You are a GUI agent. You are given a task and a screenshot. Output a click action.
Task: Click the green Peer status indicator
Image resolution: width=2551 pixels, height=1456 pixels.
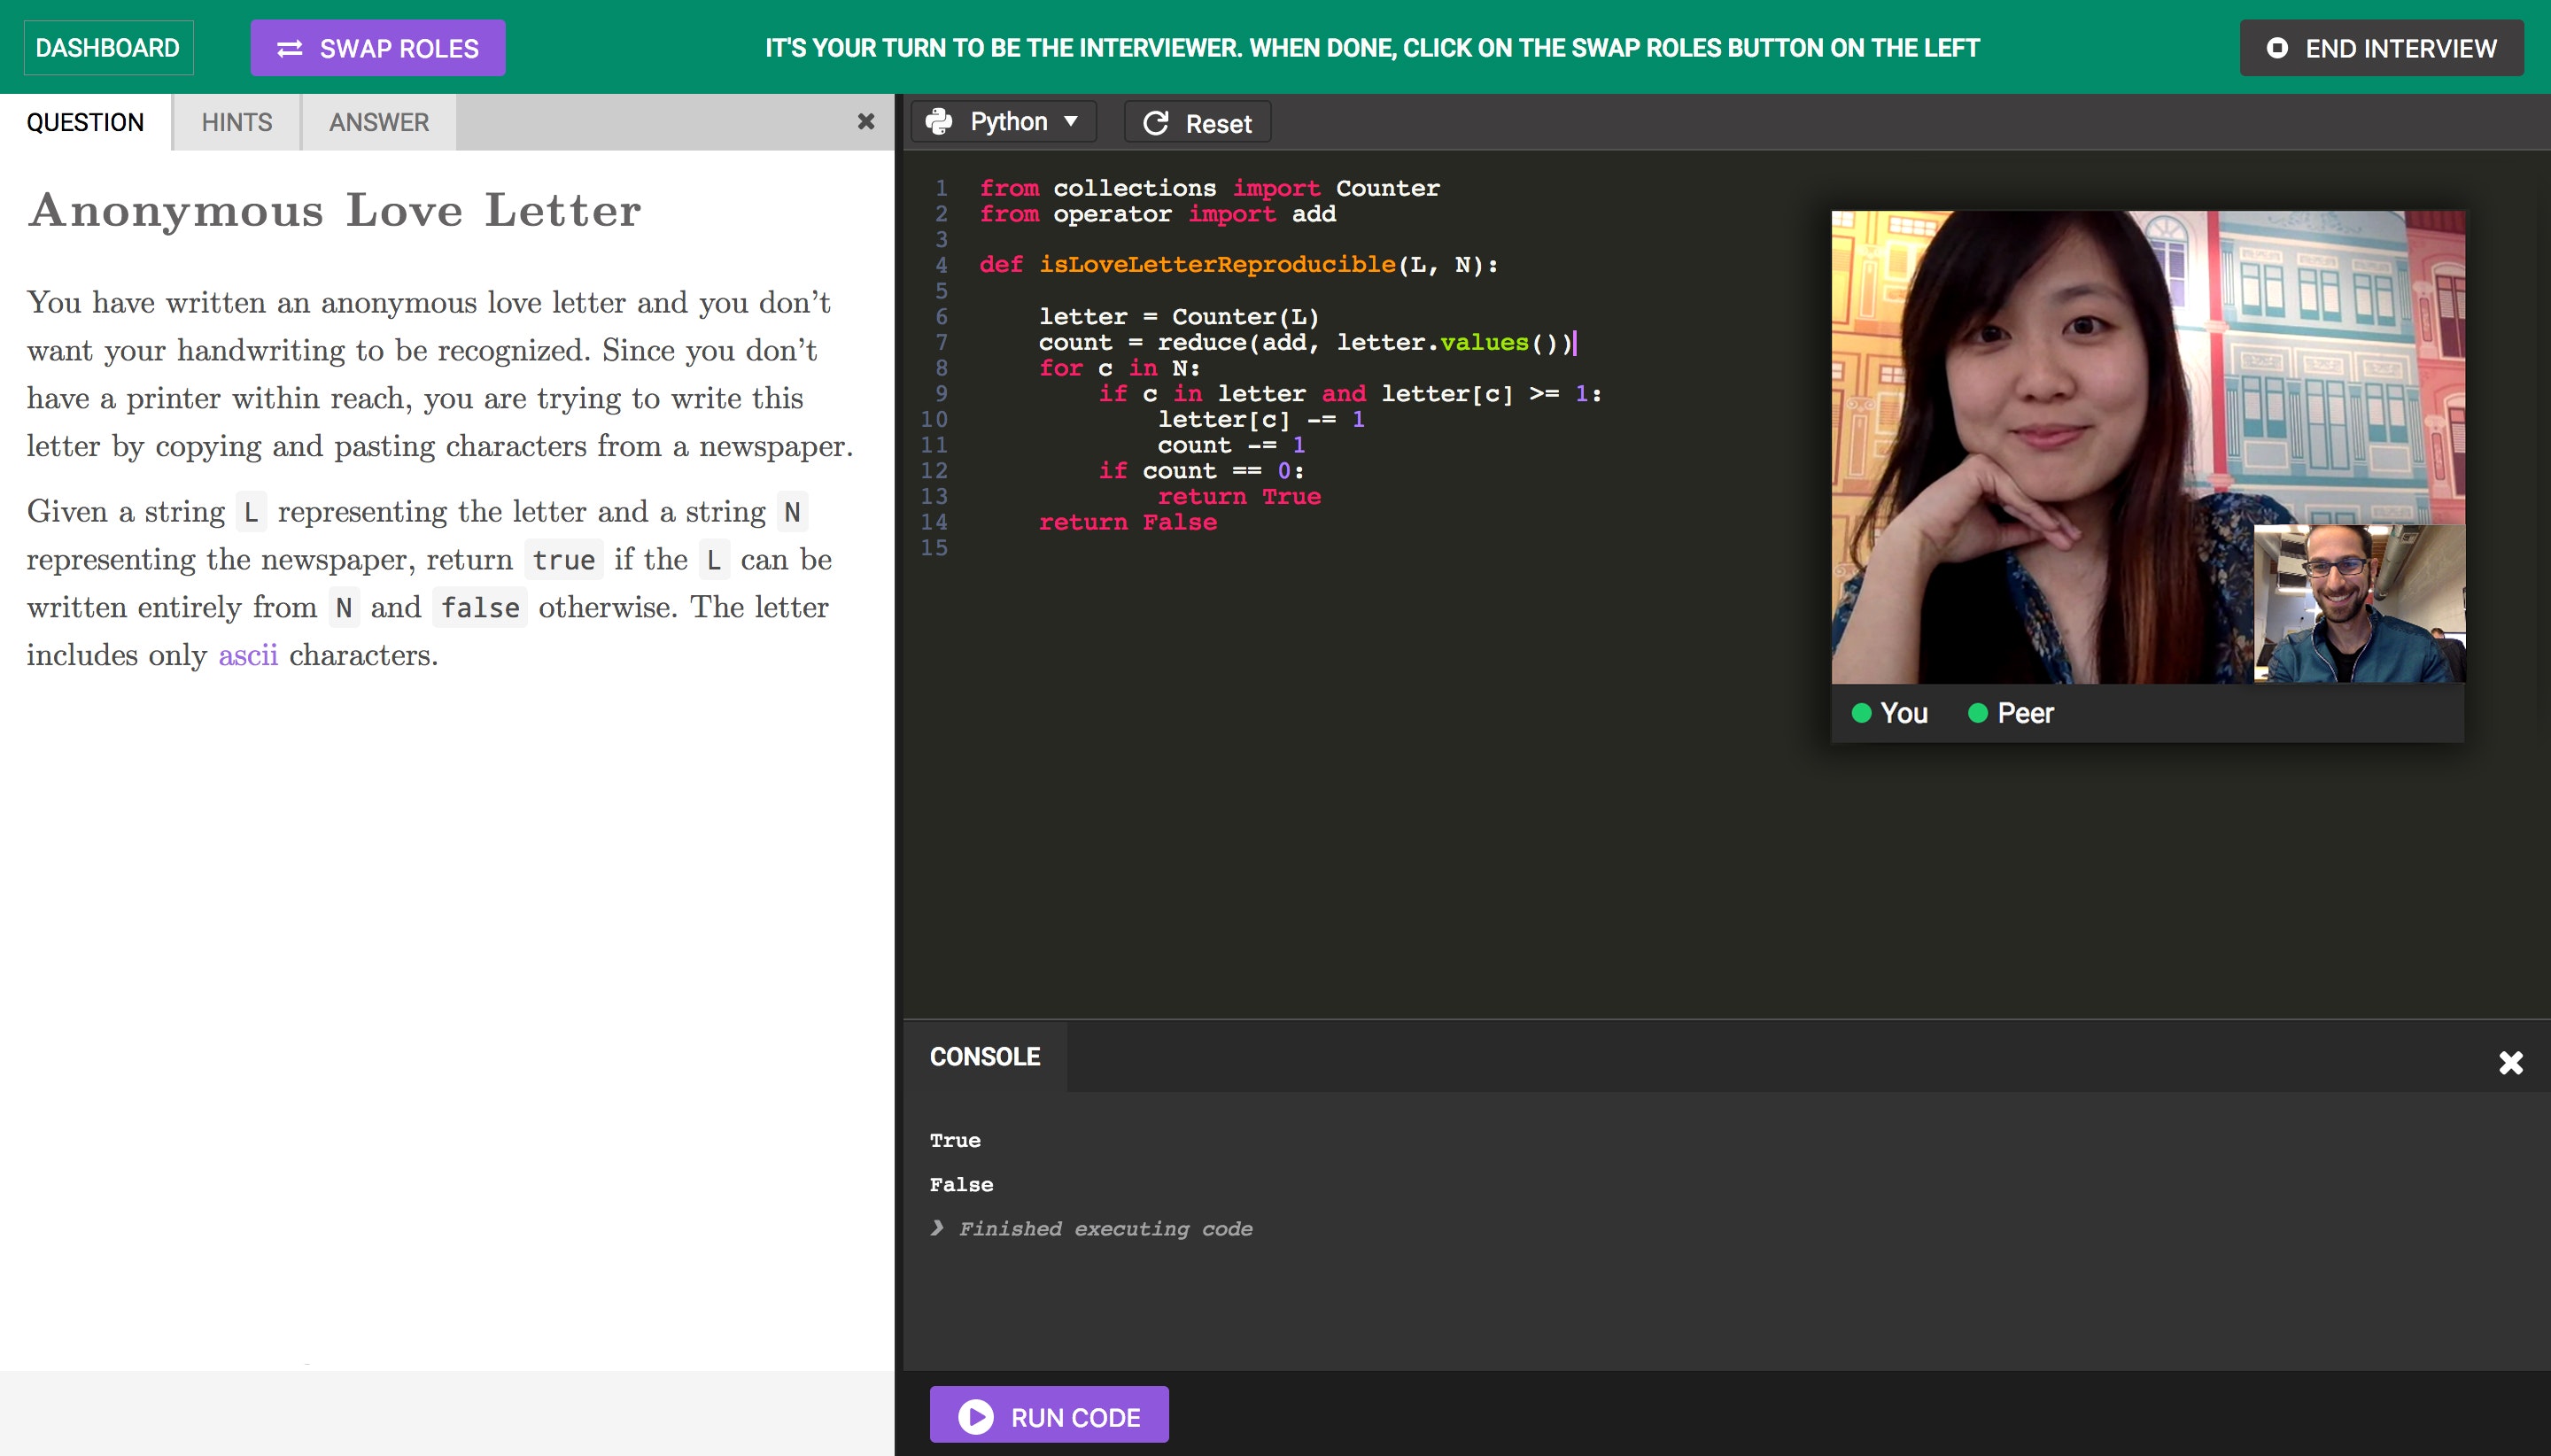[x=1977, y=713]
